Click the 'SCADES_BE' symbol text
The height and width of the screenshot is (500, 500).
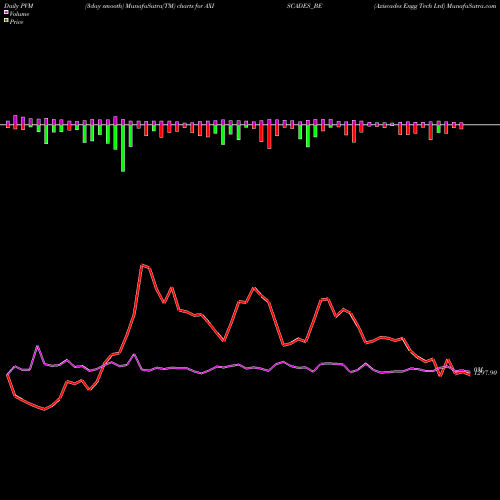pos(304,6)
